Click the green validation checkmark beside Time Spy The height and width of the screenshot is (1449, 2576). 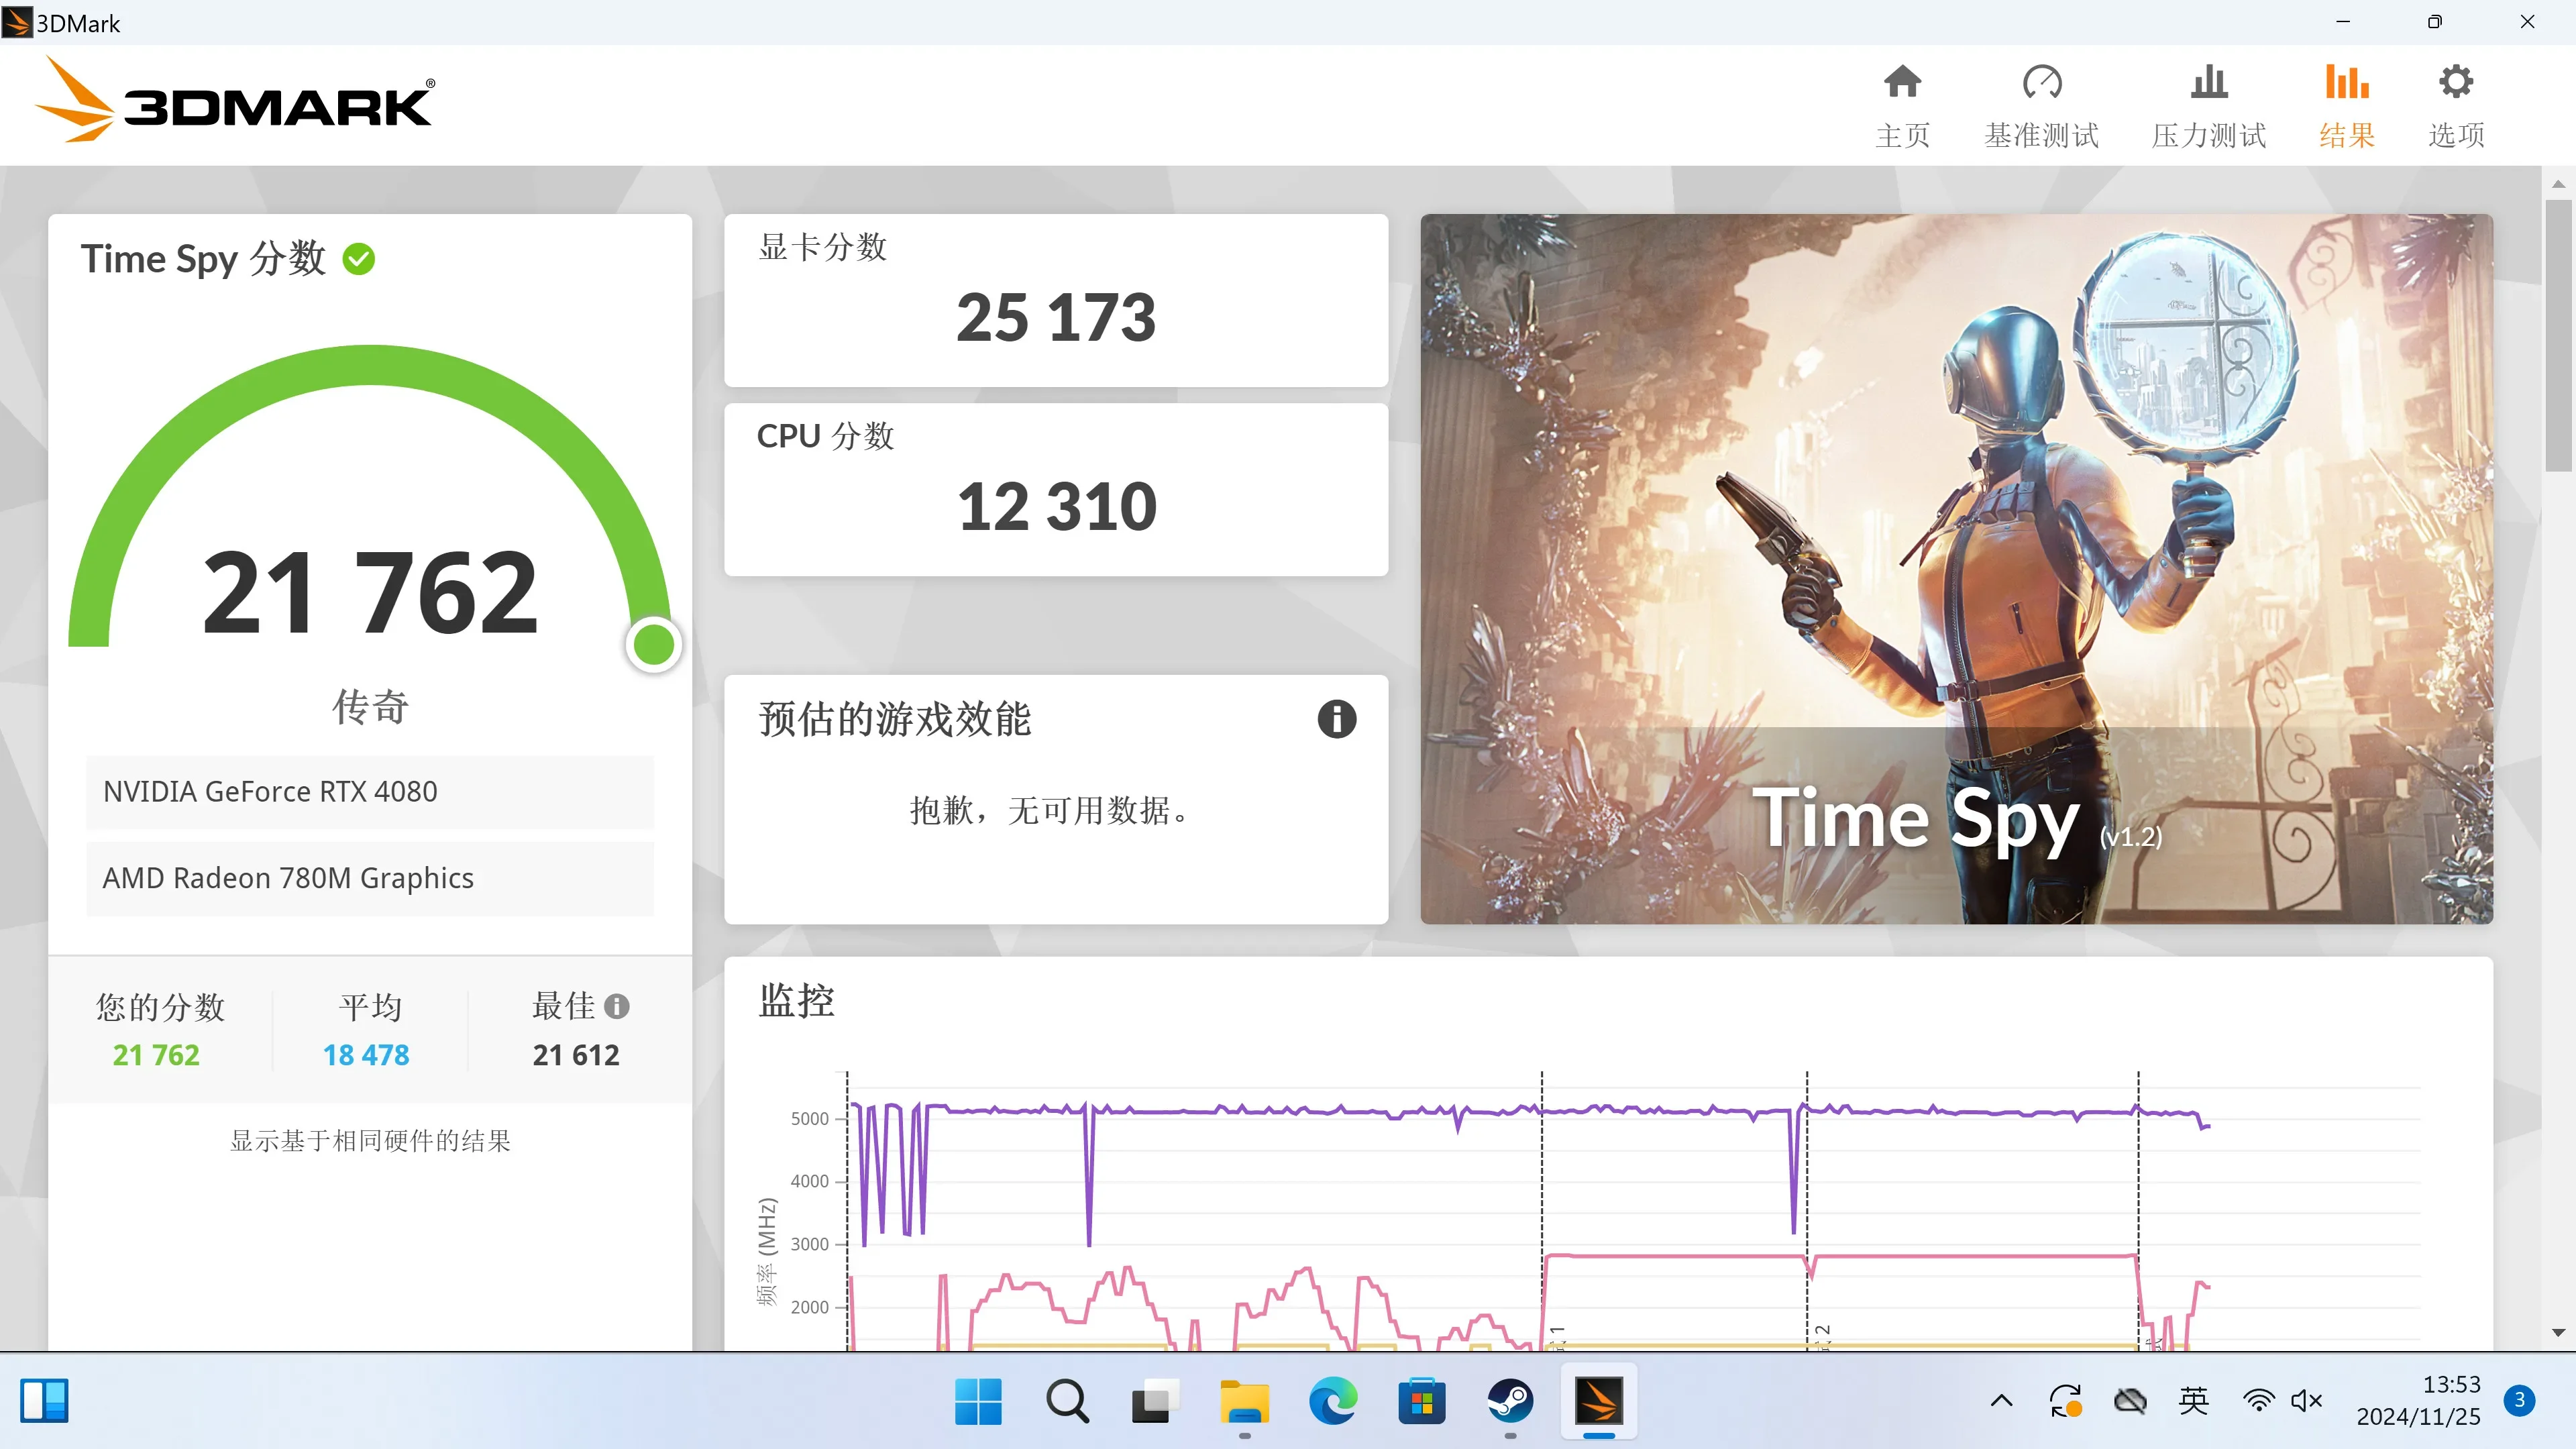[x=359, y=259]
